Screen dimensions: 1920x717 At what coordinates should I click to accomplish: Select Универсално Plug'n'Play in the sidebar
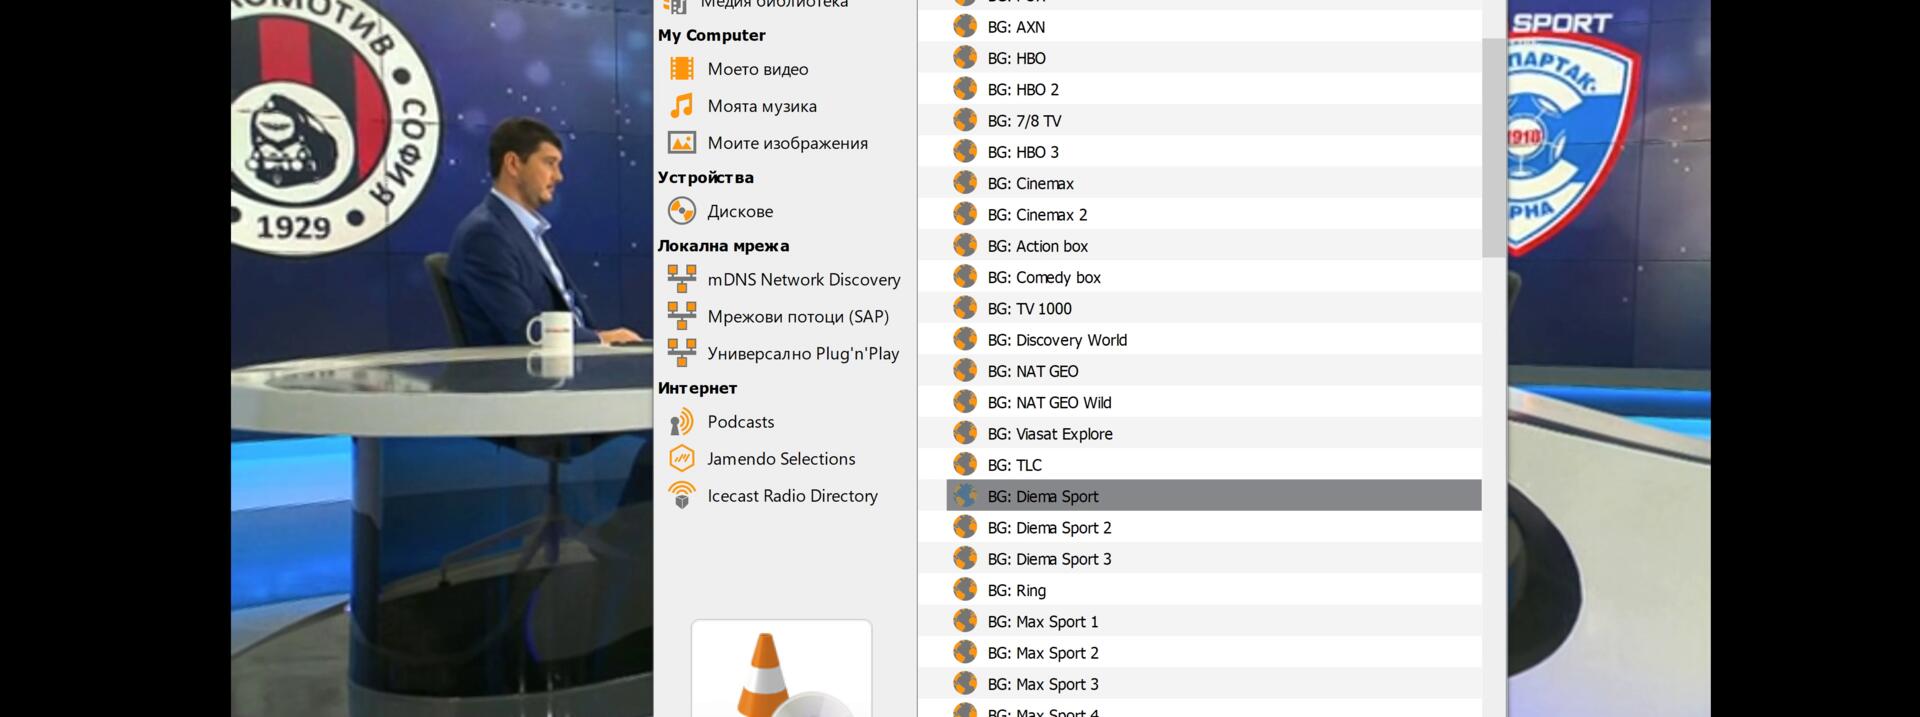click(x=802, y=354)
